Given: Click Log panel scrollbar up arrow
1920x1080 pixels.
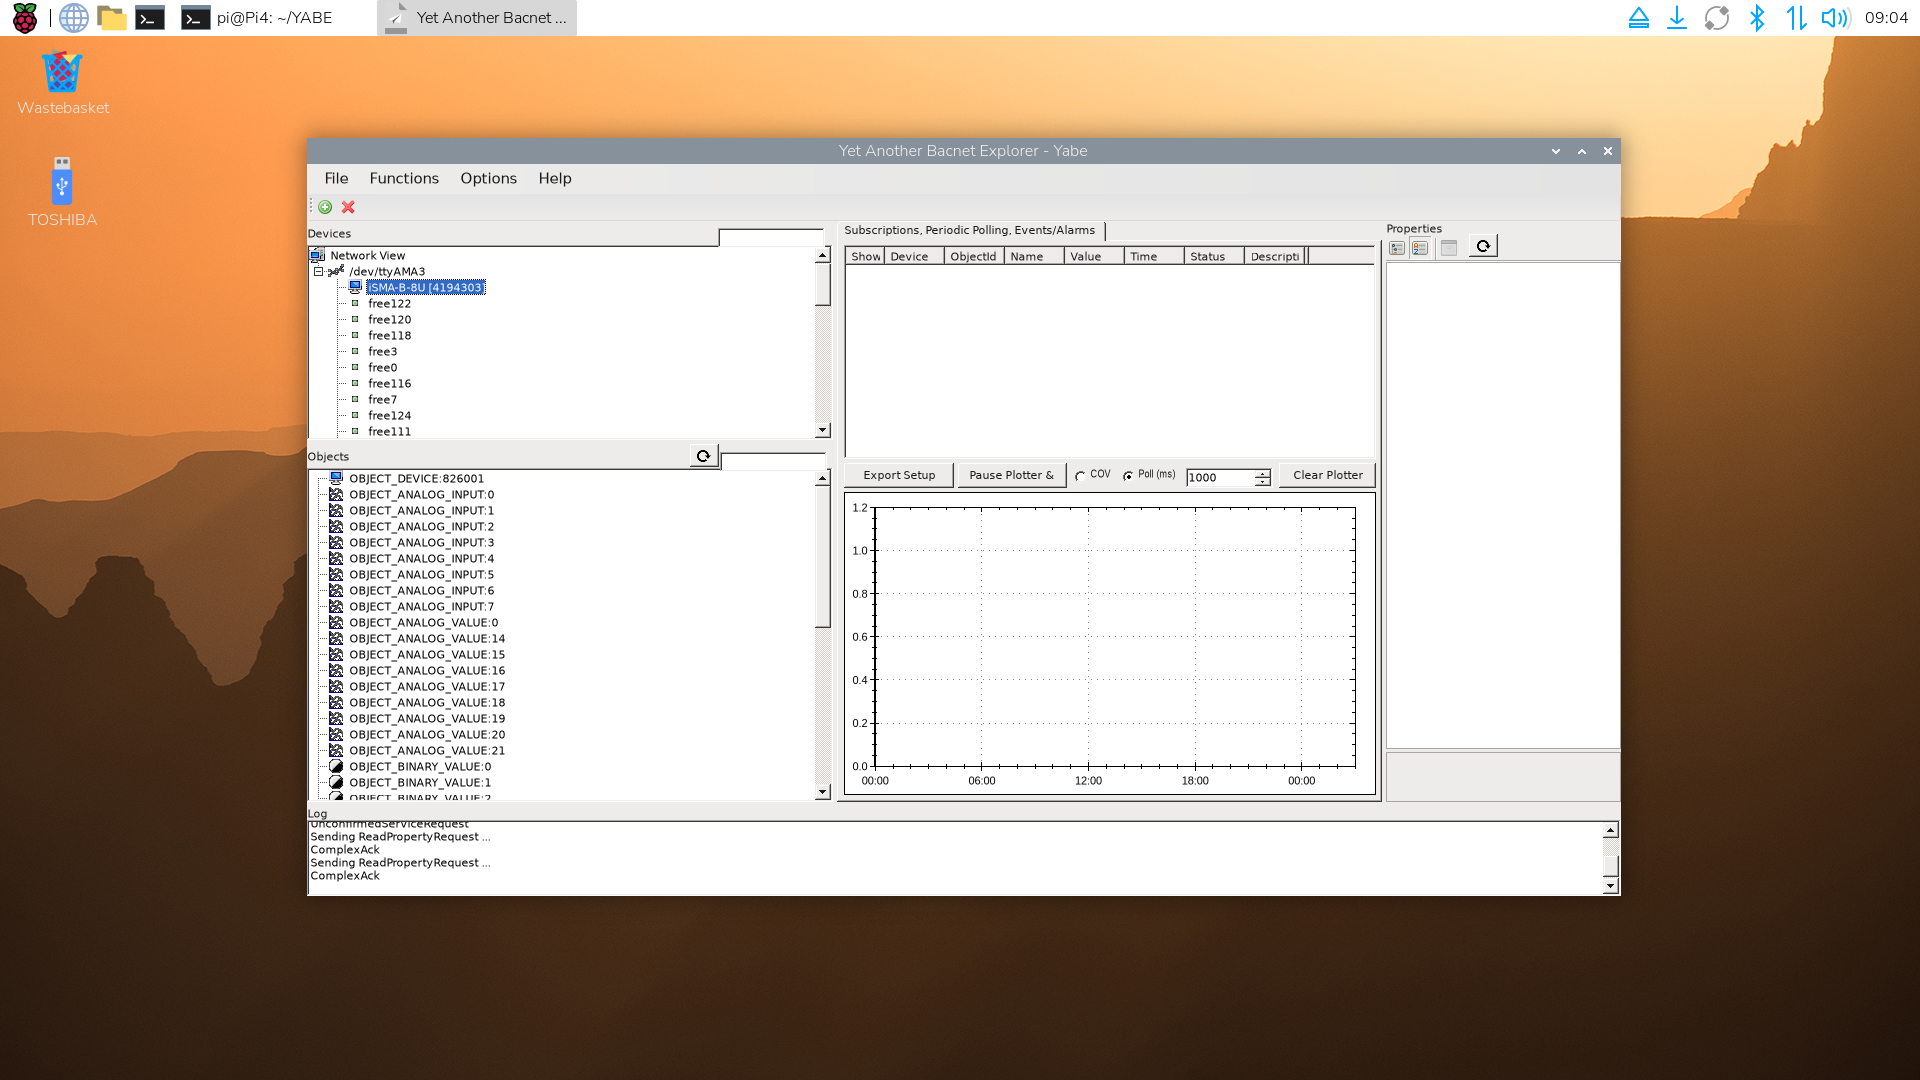Looking at the screenshot, I should [1610, 830].
